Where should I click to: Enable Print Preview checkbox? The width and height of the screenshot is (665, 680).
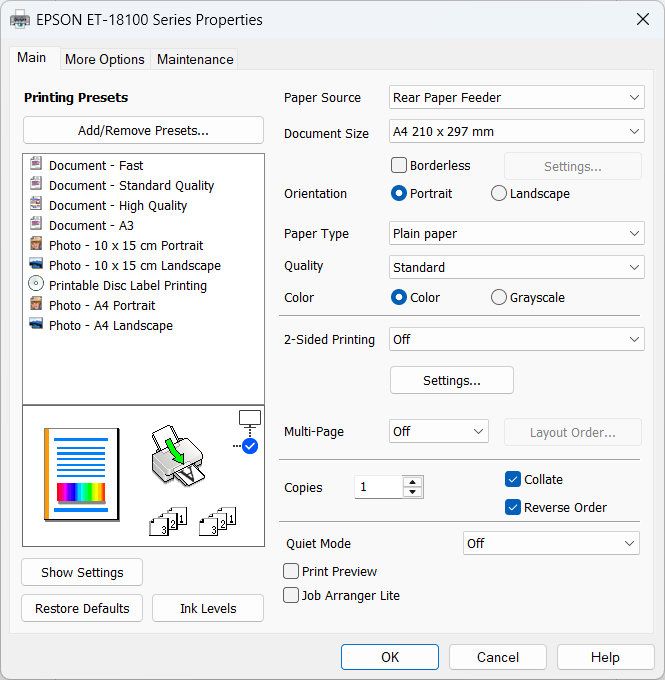(x=291, y=571)
